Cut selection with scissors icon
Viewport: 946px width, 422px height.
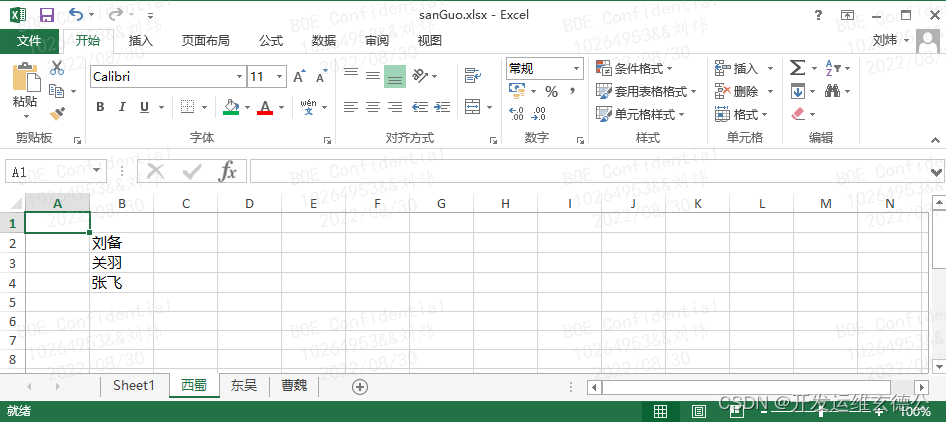point(57,68)
